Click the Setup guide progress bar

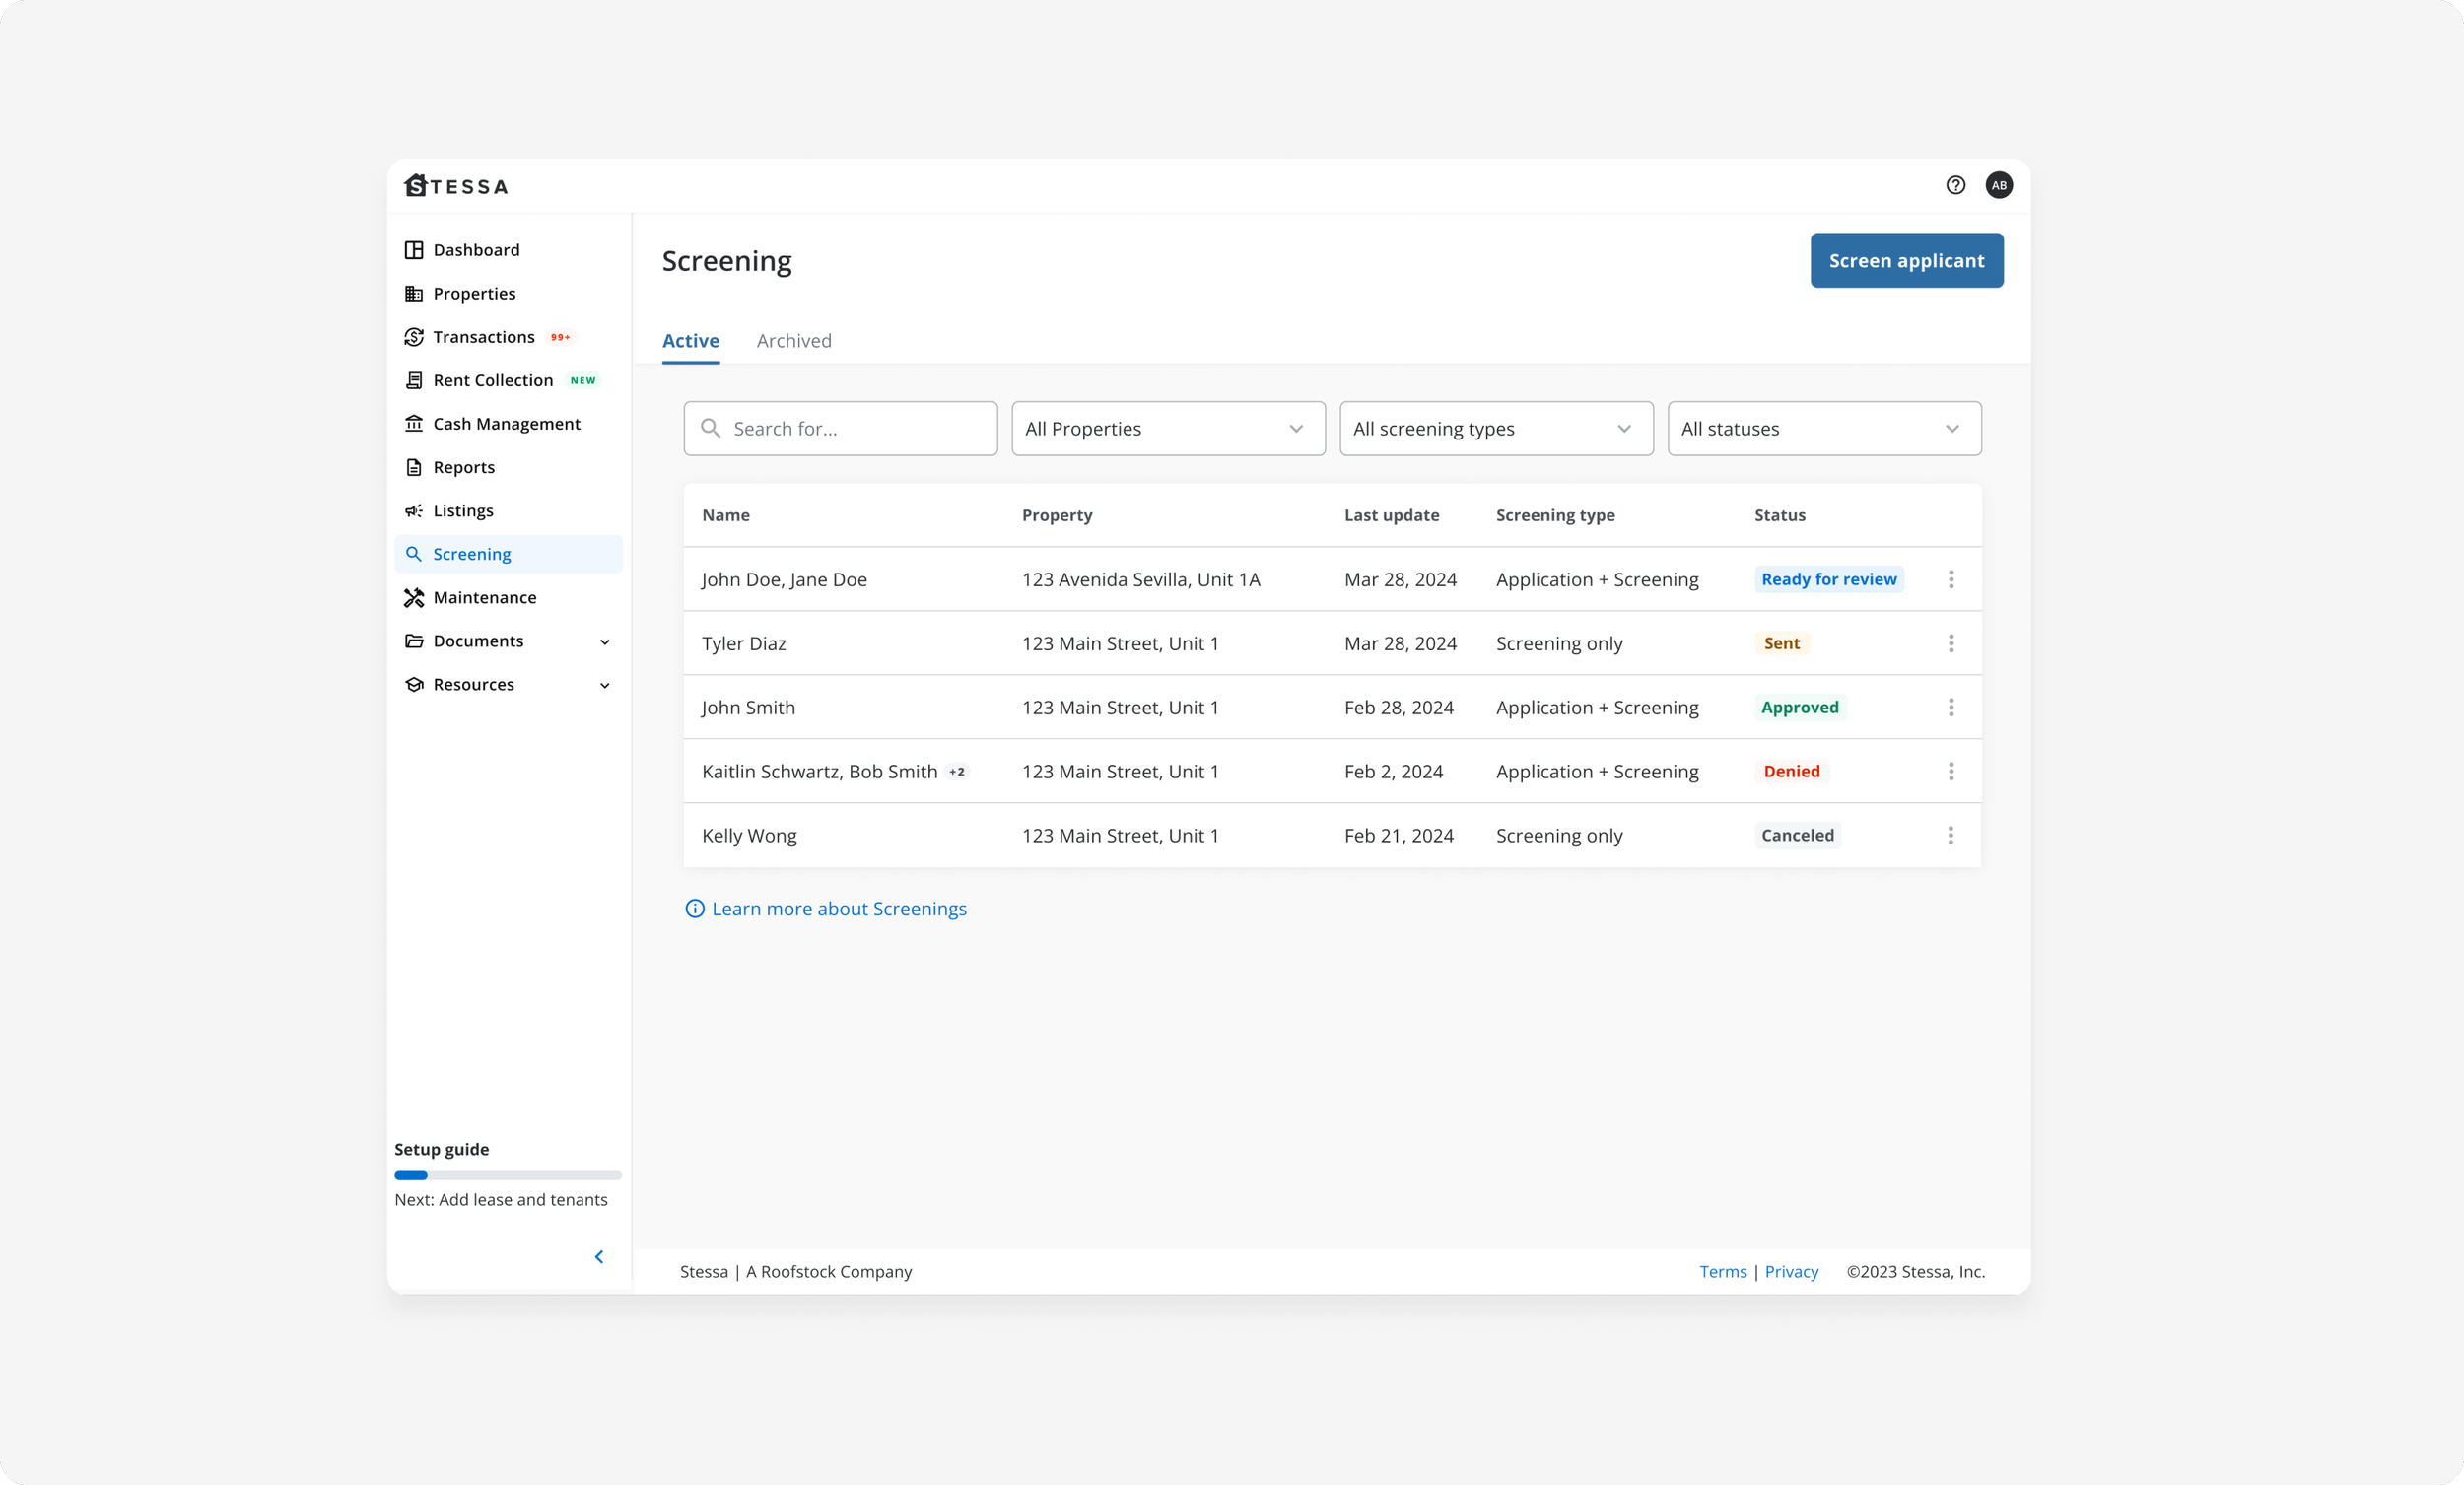[508, 1175]
